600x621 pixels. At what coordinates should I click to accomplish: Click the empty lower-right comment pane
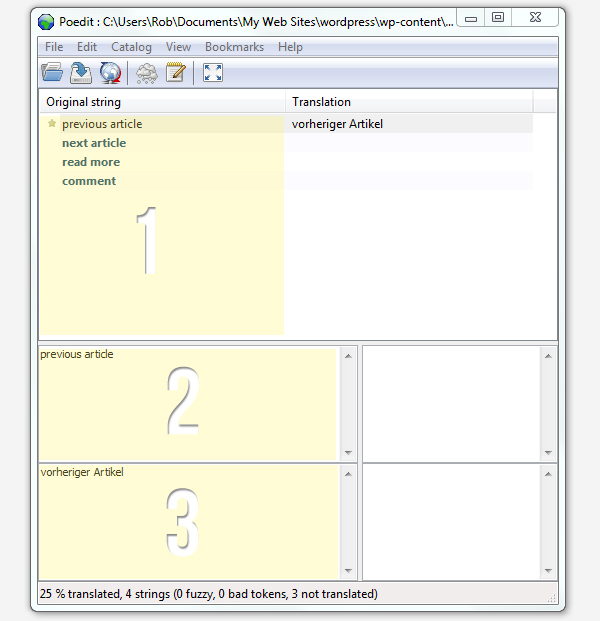pos(451,522)
